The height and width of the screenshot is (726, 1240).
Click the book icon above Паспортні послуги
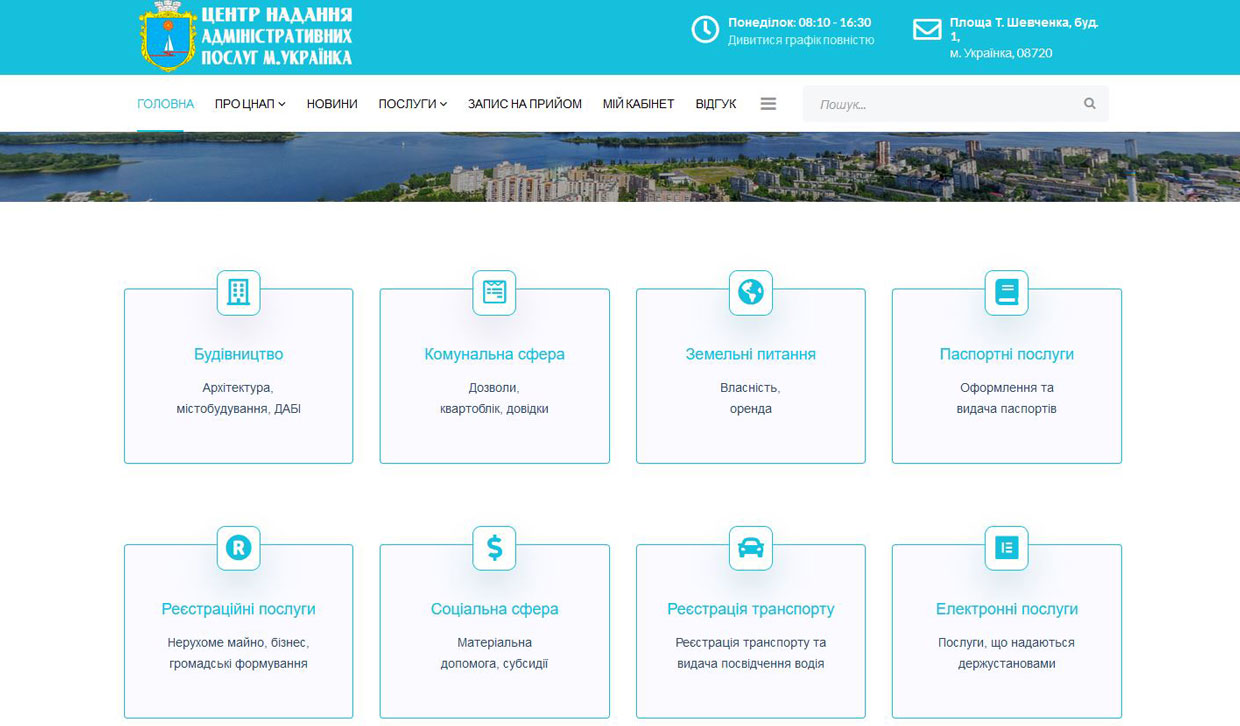pyautogui.click(x=1006, y=292)
